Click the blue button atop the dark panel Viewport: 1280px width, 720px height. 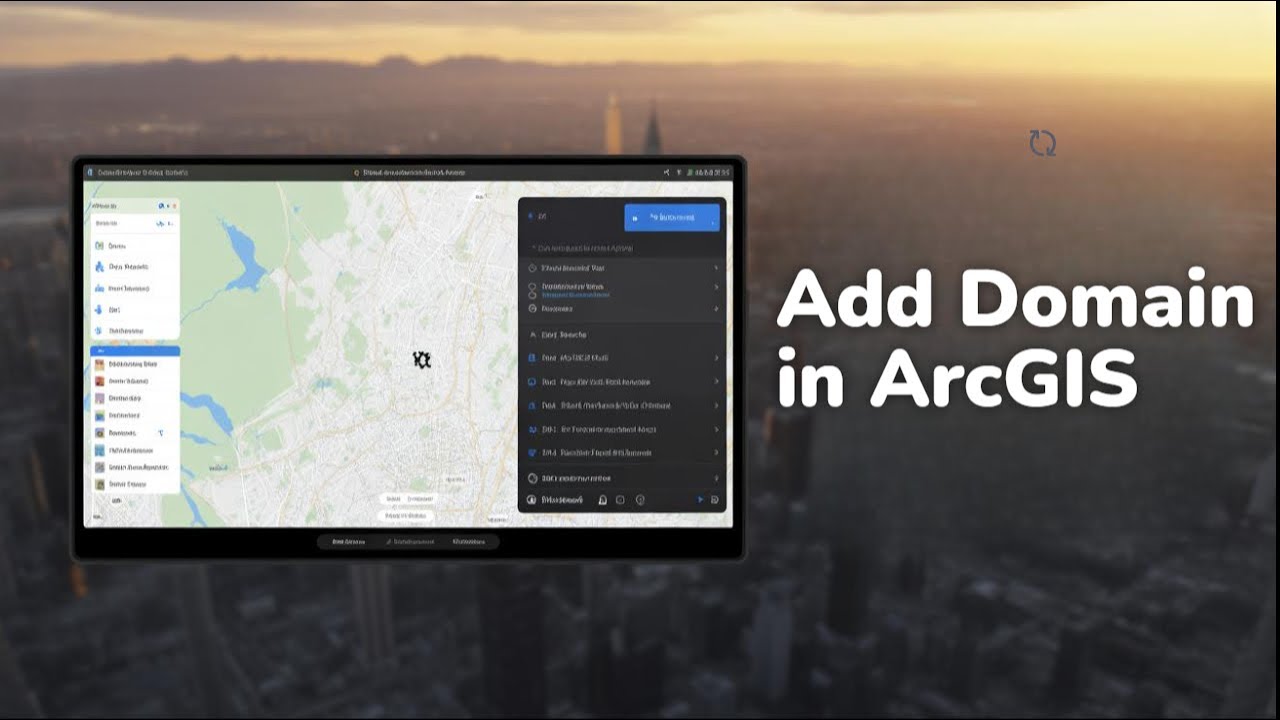coord(672,217)
